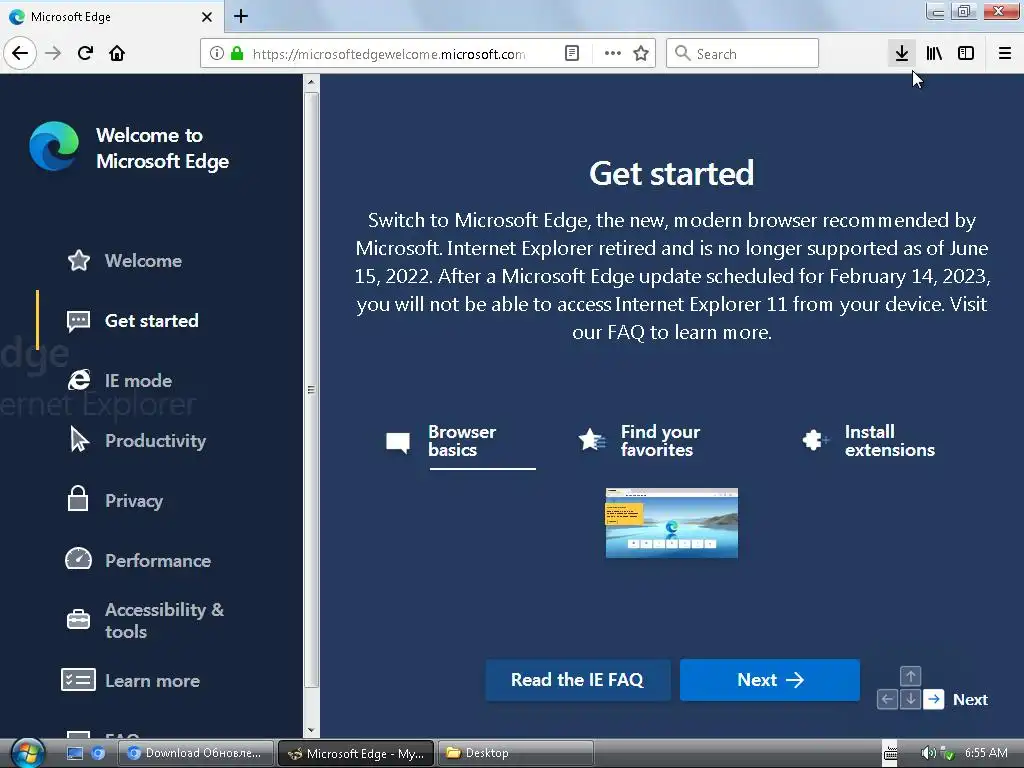Viewport: 1024px width, 768px height.
Task: Reload the current page
Action: 85,53
